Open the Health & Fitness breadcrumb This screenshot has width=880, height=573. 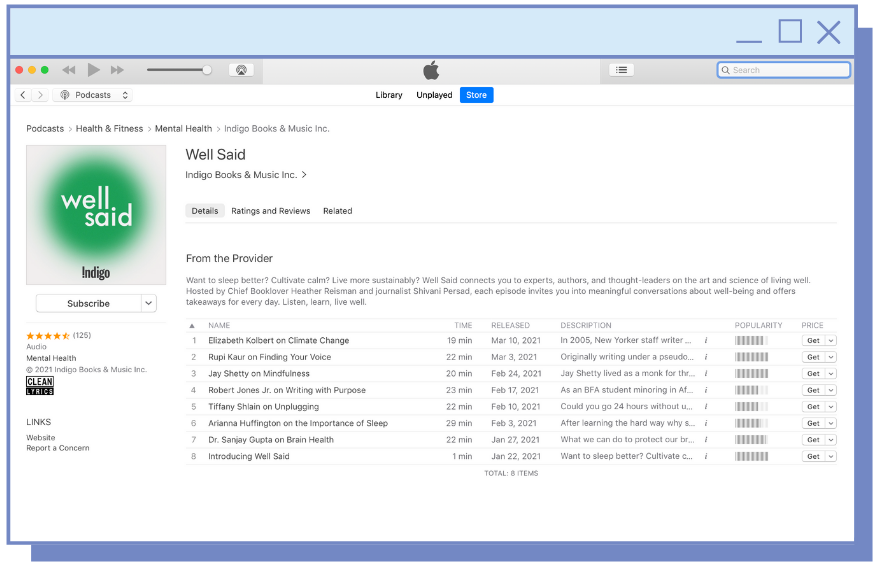point(109,129)
